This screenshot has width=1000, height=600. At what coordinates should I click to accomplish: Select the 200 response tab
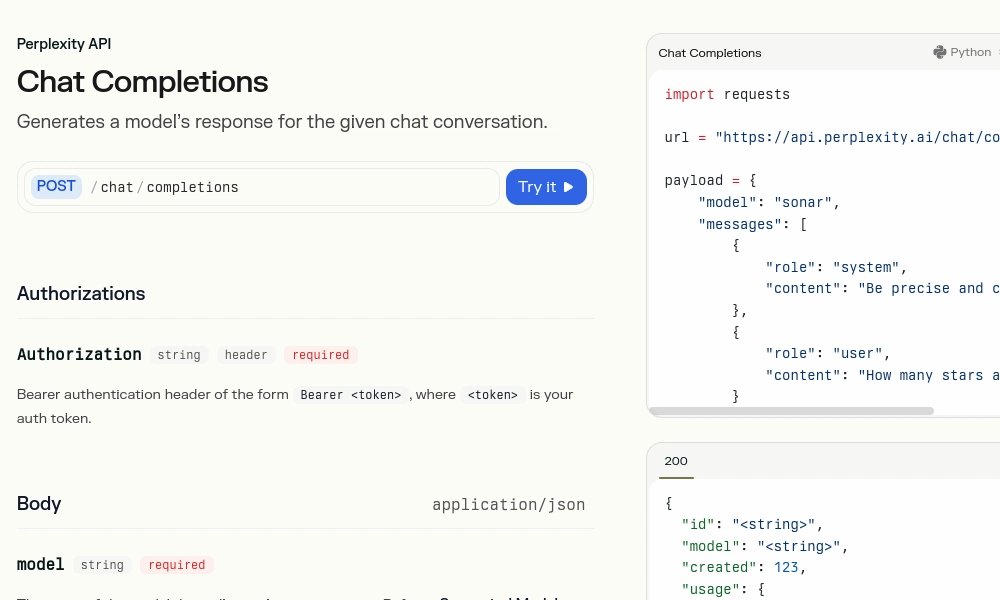pos(676,461)
